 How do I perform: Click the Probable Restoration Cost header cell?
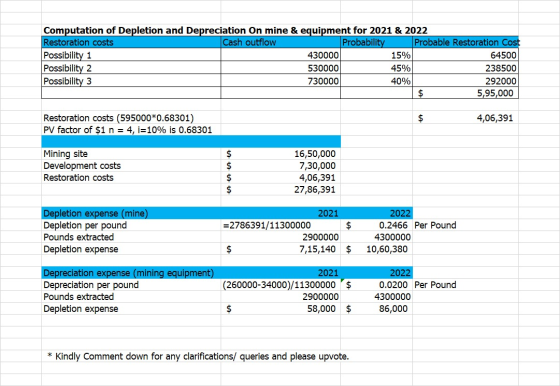pyautogui.click(x=467, y=42)
